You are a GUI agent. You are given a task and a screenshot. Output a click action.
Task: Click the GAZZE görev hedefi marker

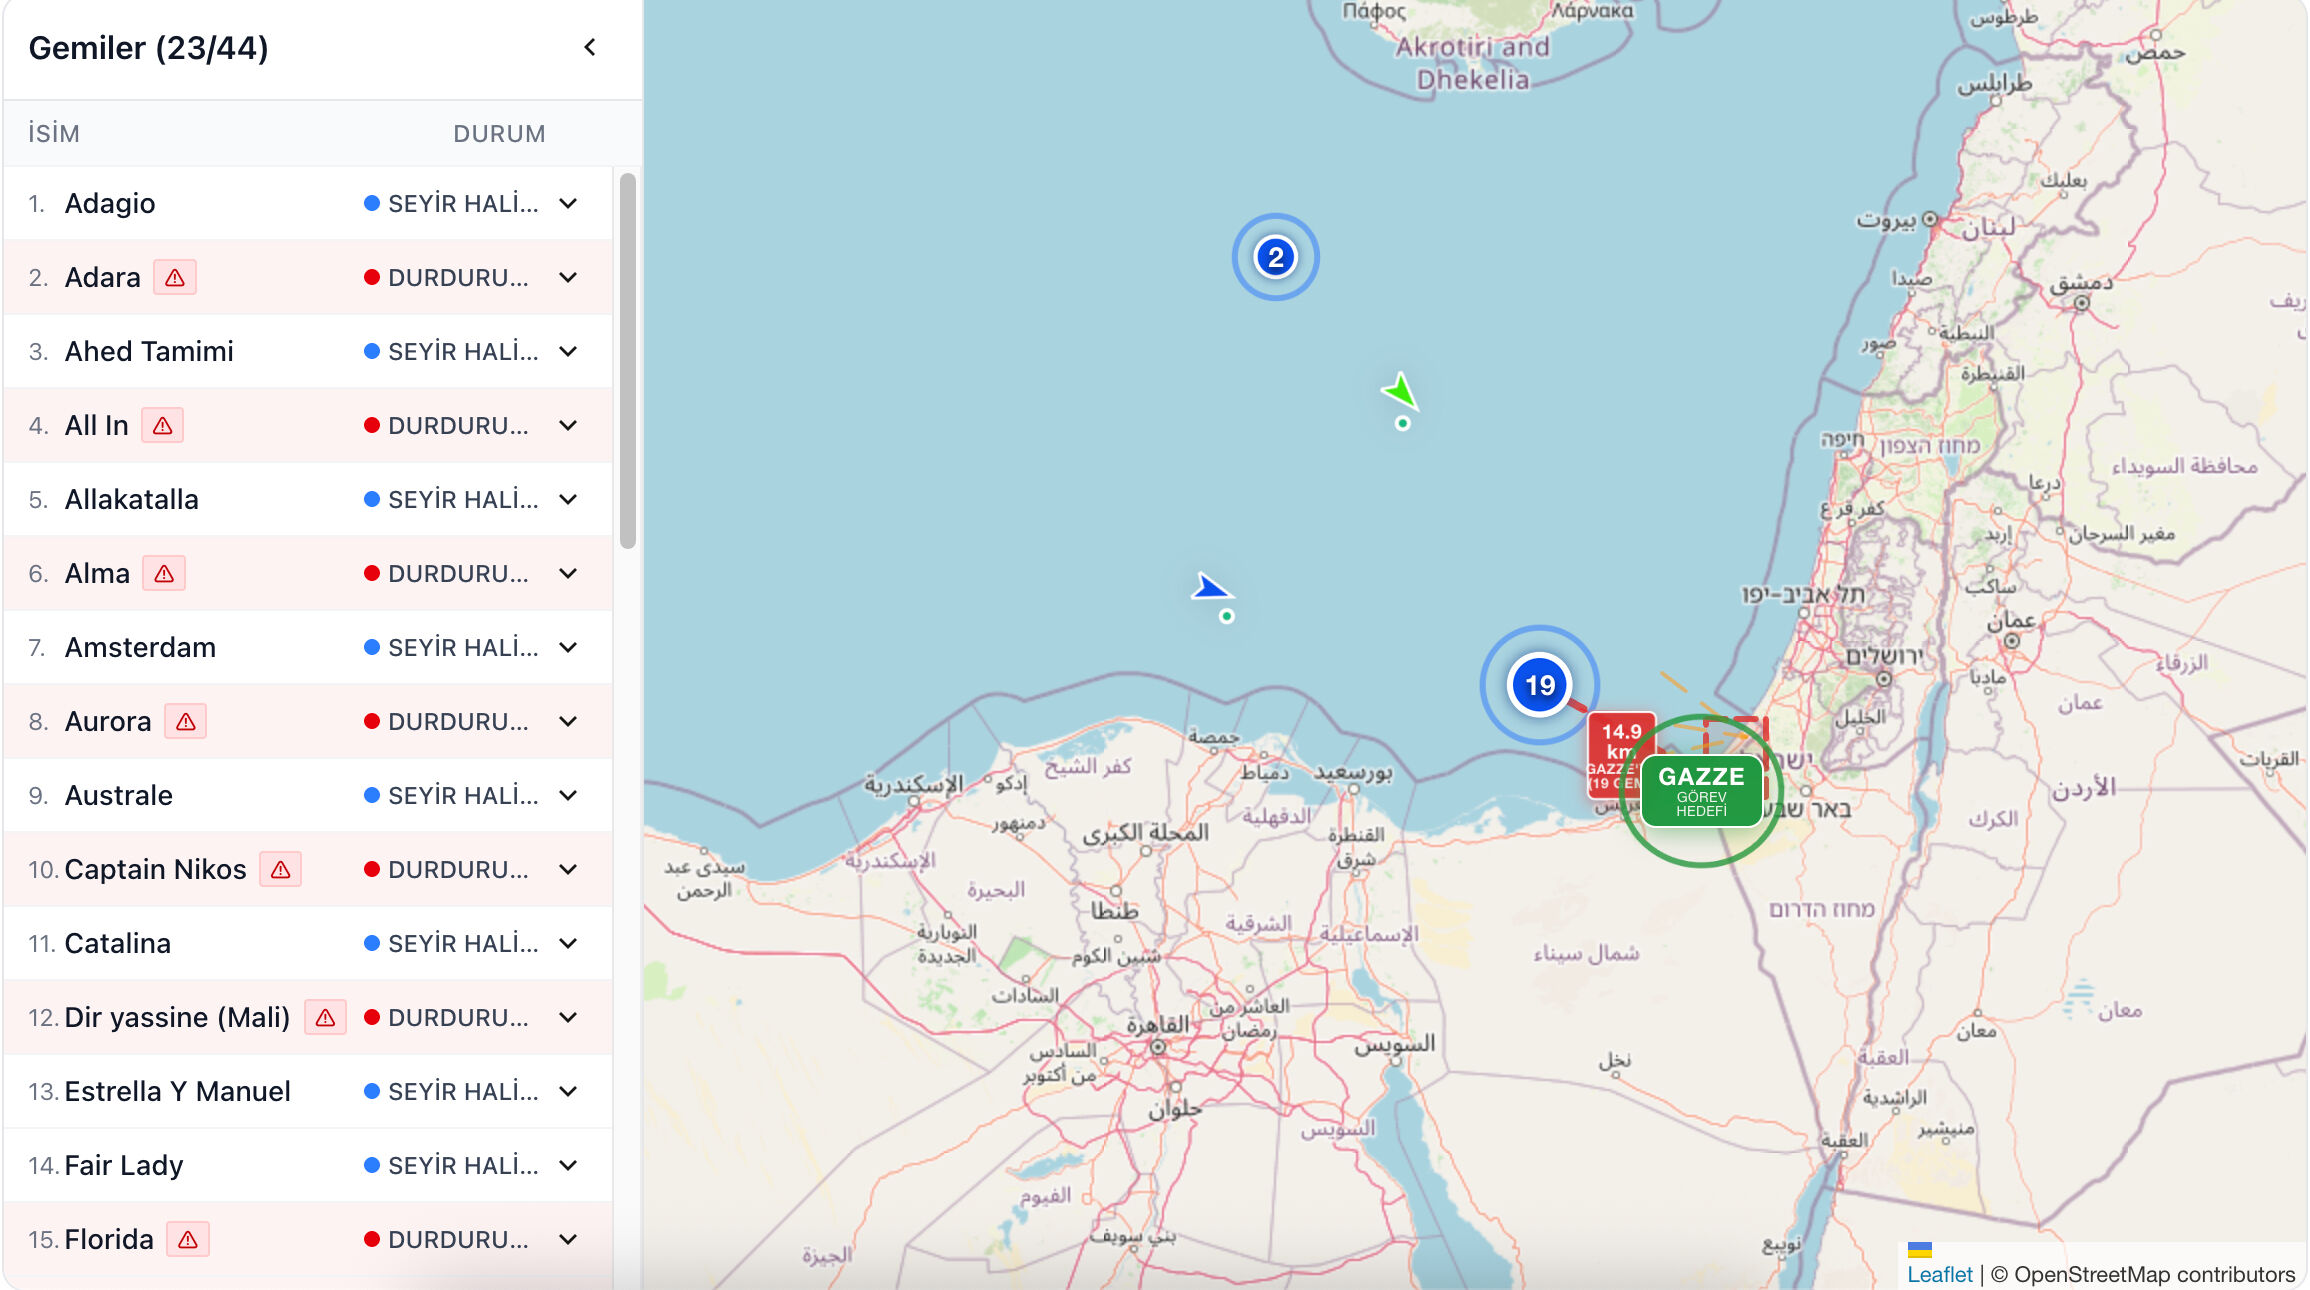[1701, 790]
